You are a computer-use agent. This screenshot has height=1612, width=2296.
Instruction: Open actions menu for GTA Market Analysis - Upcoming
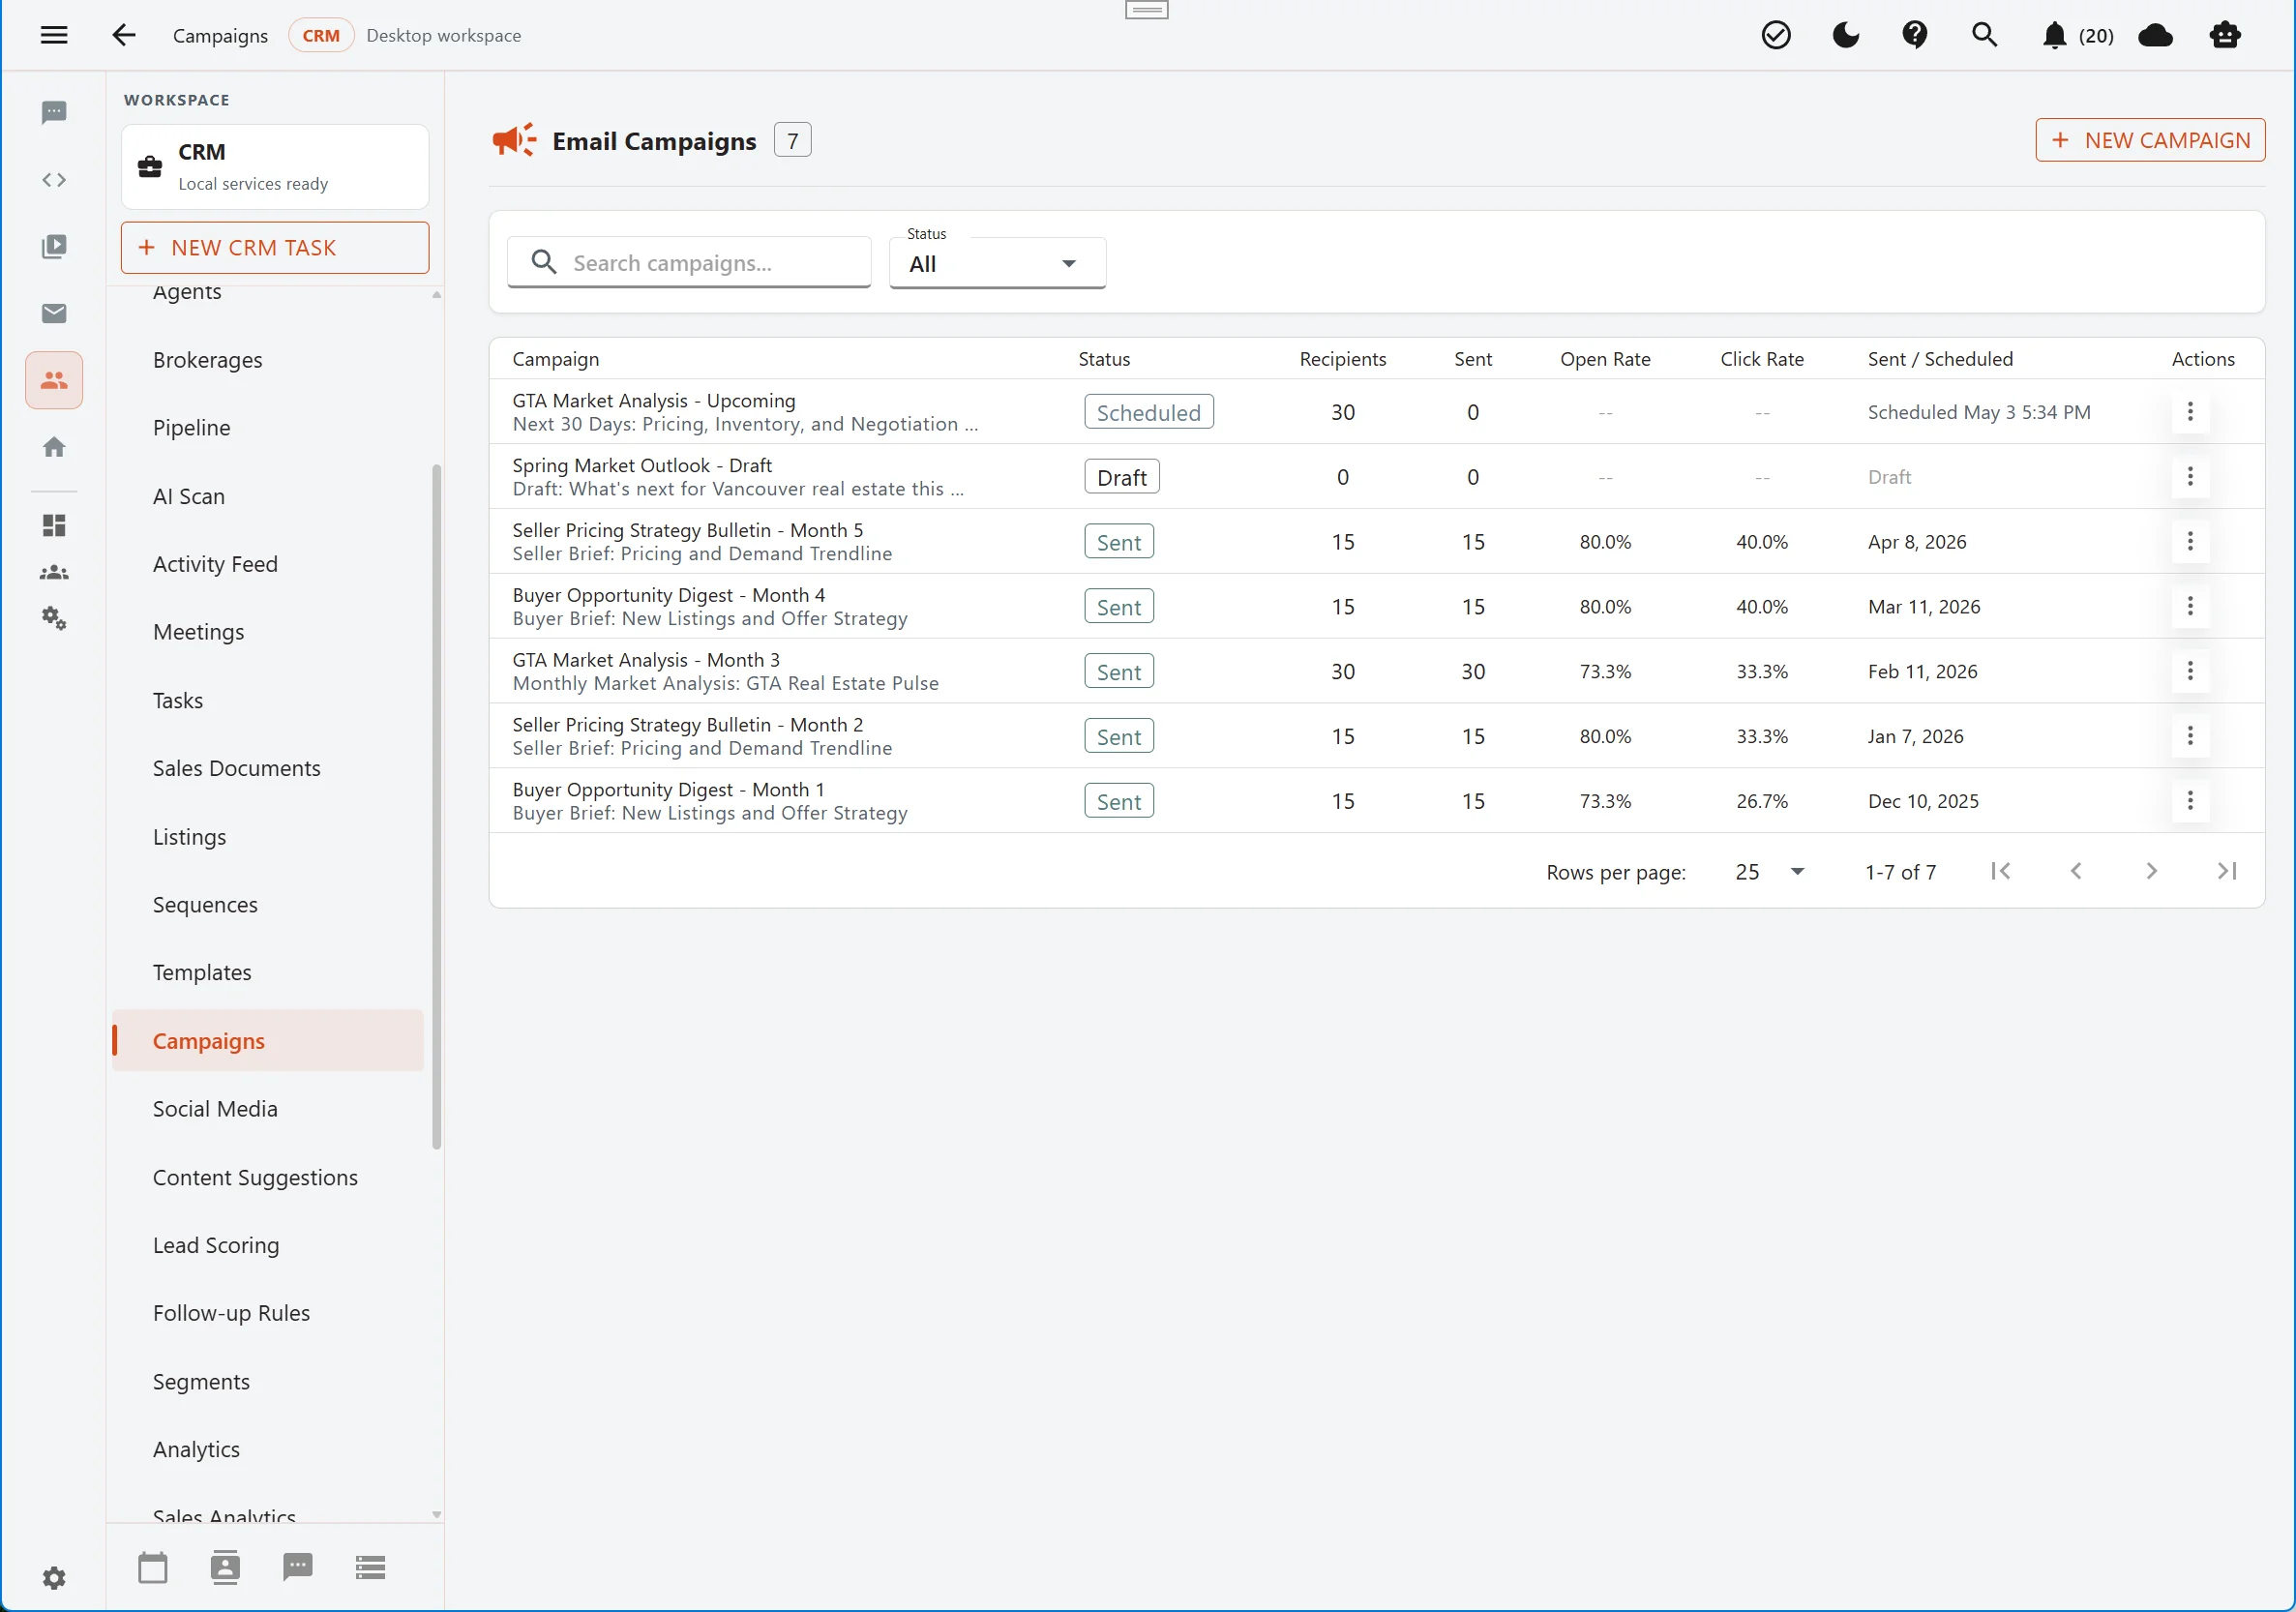point(2190,412)
